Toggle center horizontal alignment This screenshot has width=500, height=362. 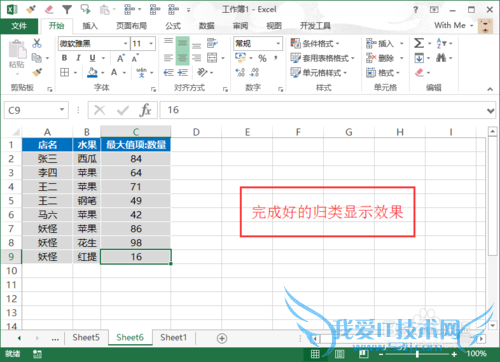[x=182, y=58]
